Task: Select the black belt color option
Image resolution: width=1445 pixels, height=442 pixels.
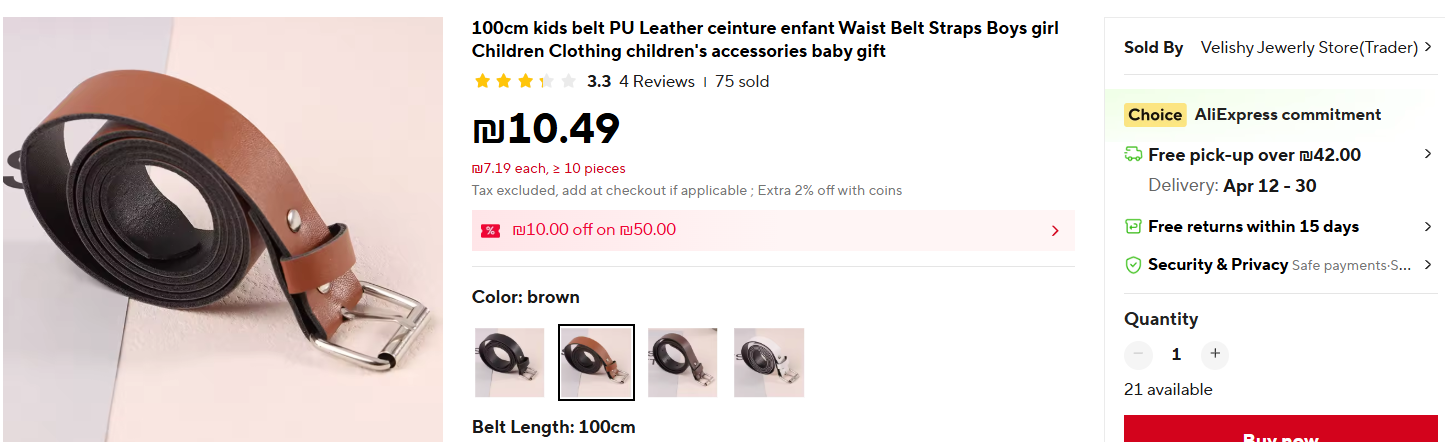Action: [x=510, y=362]
